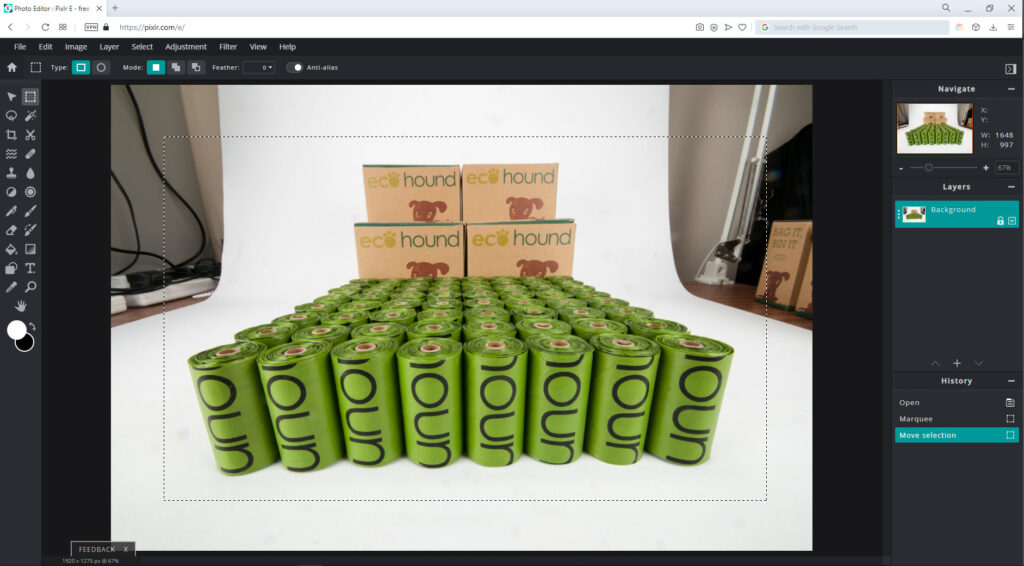Select the Magic Wand tool
1024x566 pixels.
[x=30, y=116]
